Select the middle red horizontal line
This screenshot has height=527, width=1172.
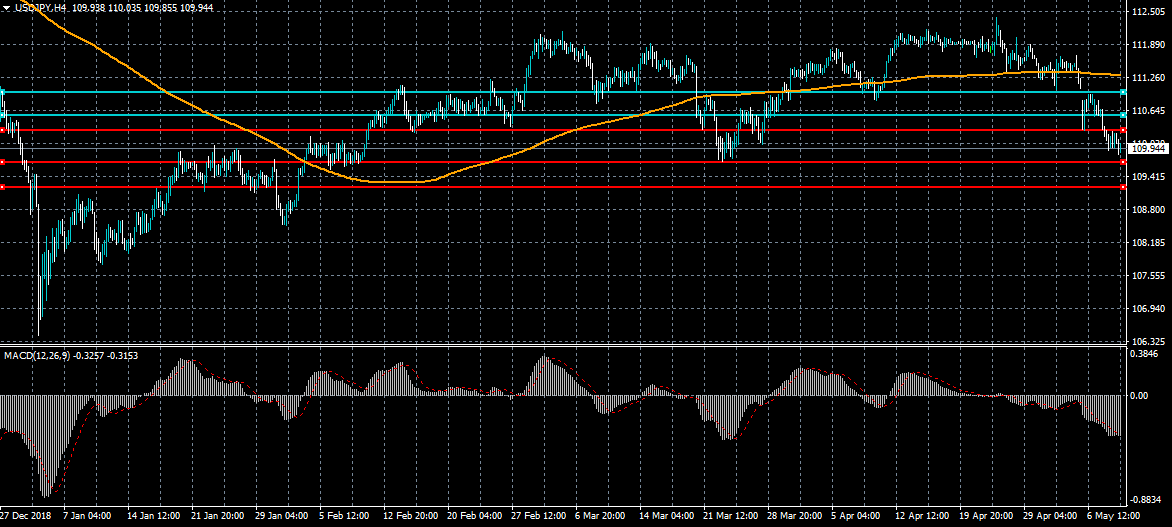[561, 162]
